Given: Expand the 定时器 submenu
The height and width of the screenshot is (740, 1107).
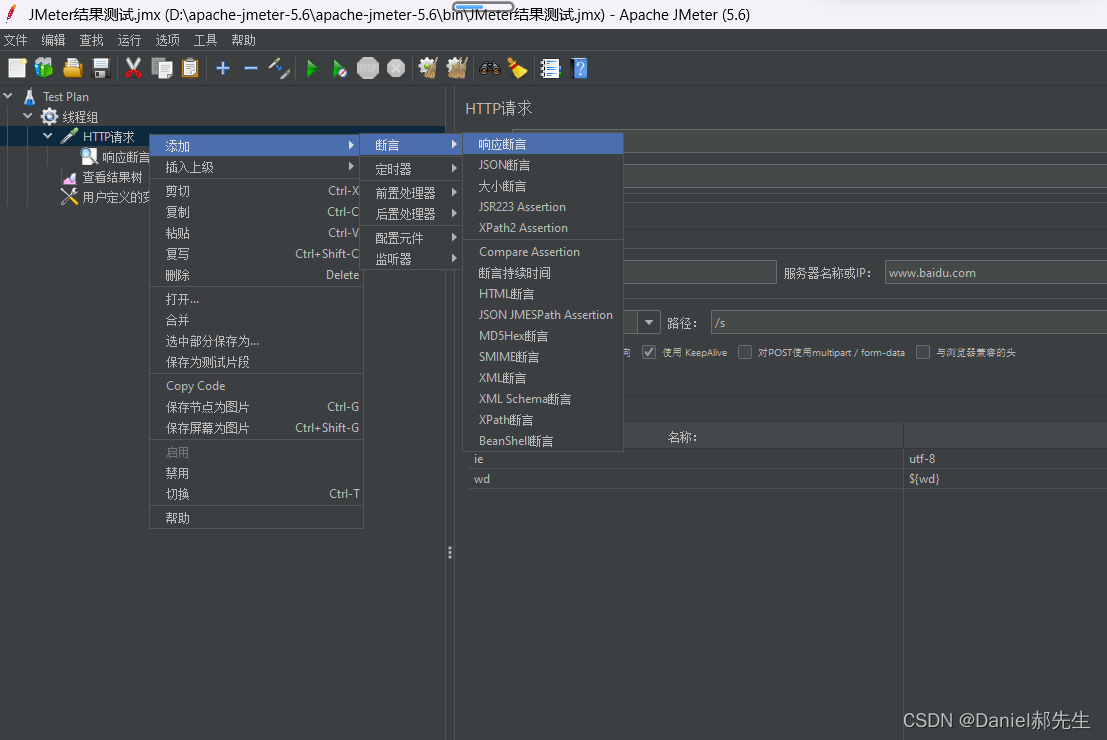Looking at the screenshot, I should coord(411,169).
